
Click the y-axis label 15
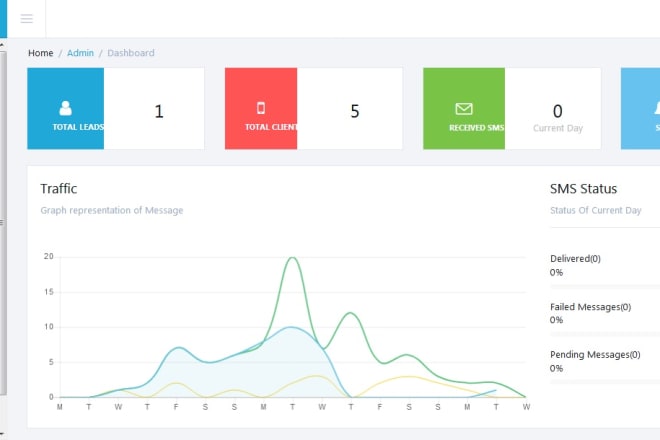49,292
